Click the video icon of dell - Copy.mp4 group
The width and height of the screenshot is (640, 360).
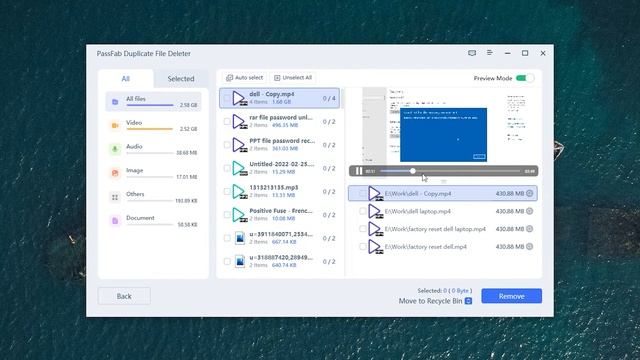tap(240, 98)
